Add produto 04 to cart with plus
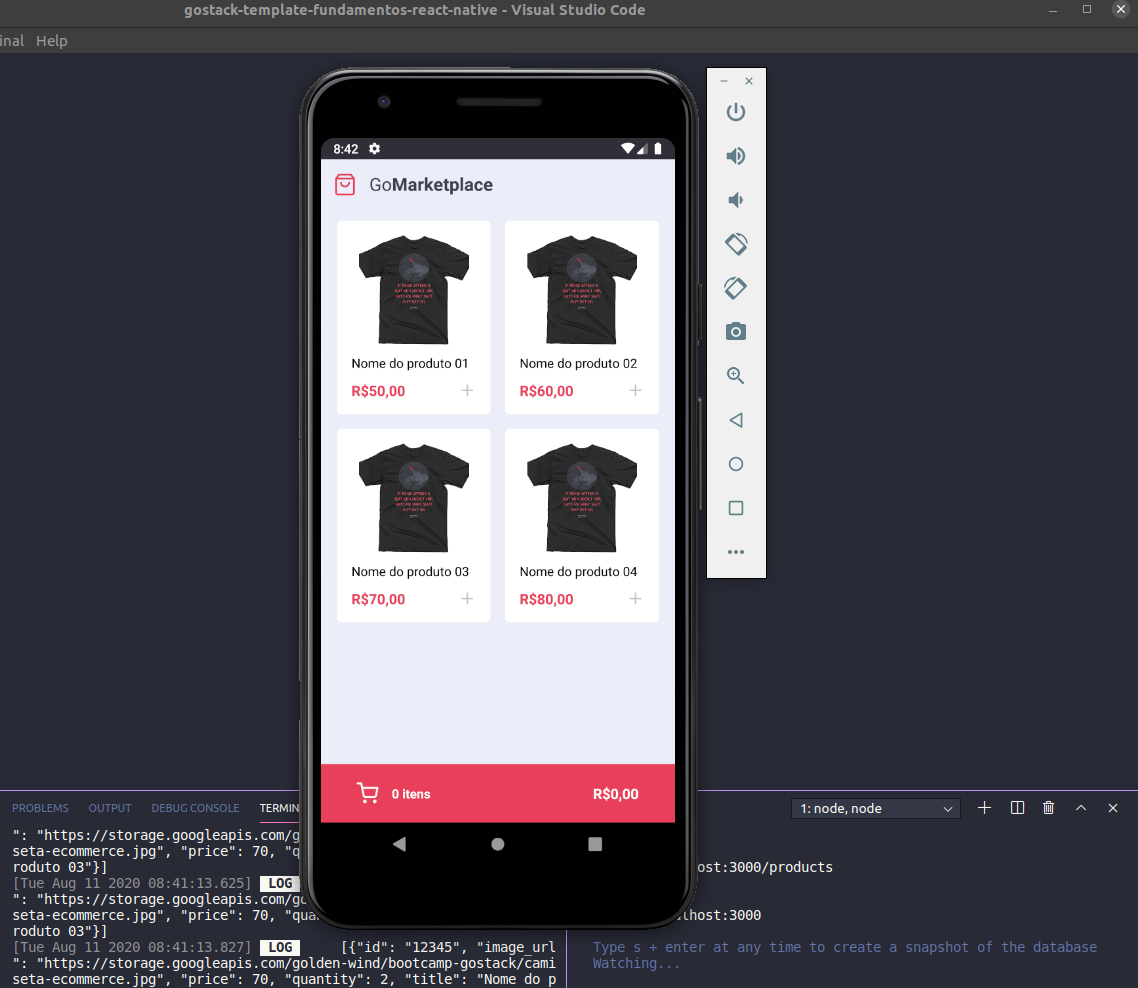Viewport: 1138px width, 988px height. coord(636,599)
